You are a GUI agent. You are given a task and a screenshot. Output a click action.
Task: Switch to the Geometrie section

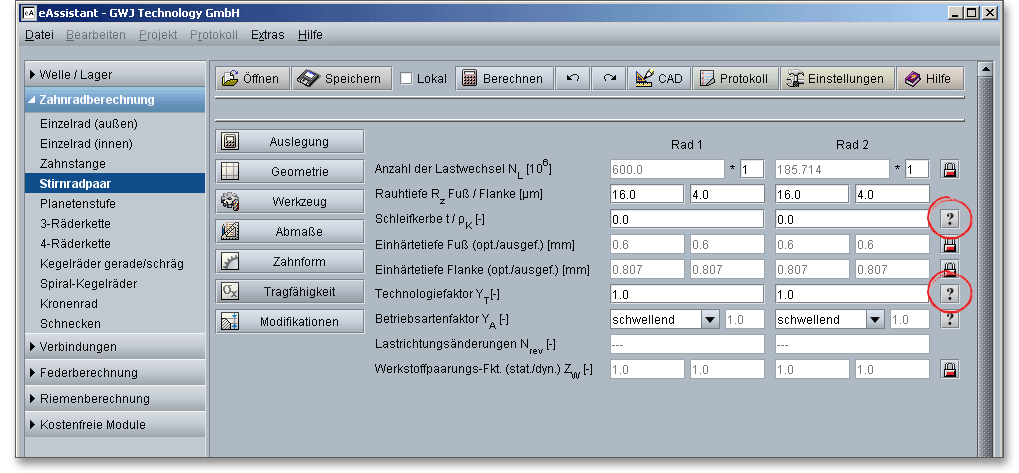(290, 172)
